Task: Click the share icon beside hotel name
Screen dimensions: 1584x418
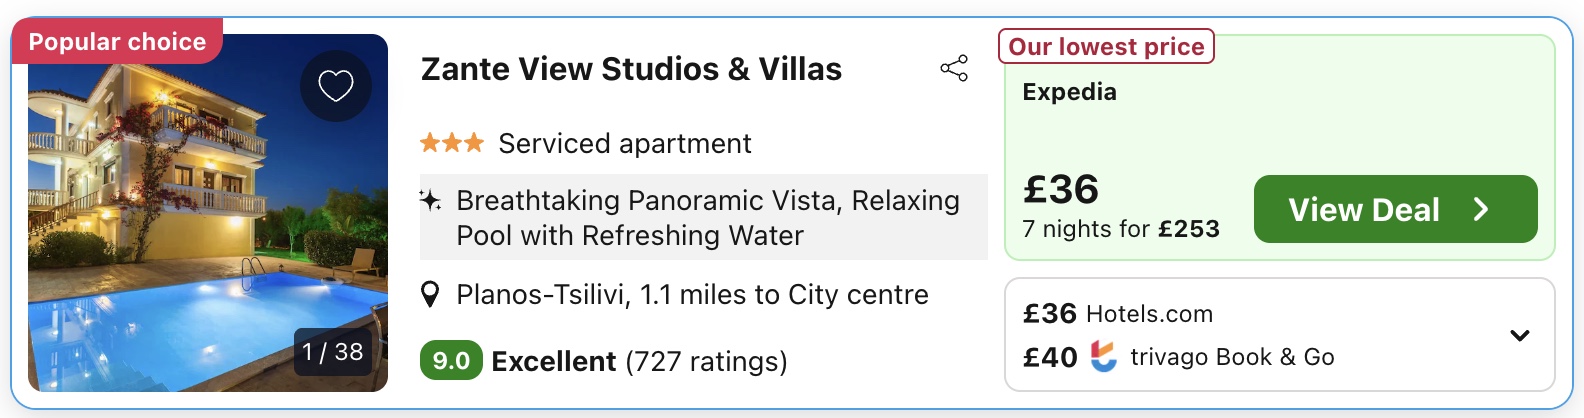Action: coord(954,69)
